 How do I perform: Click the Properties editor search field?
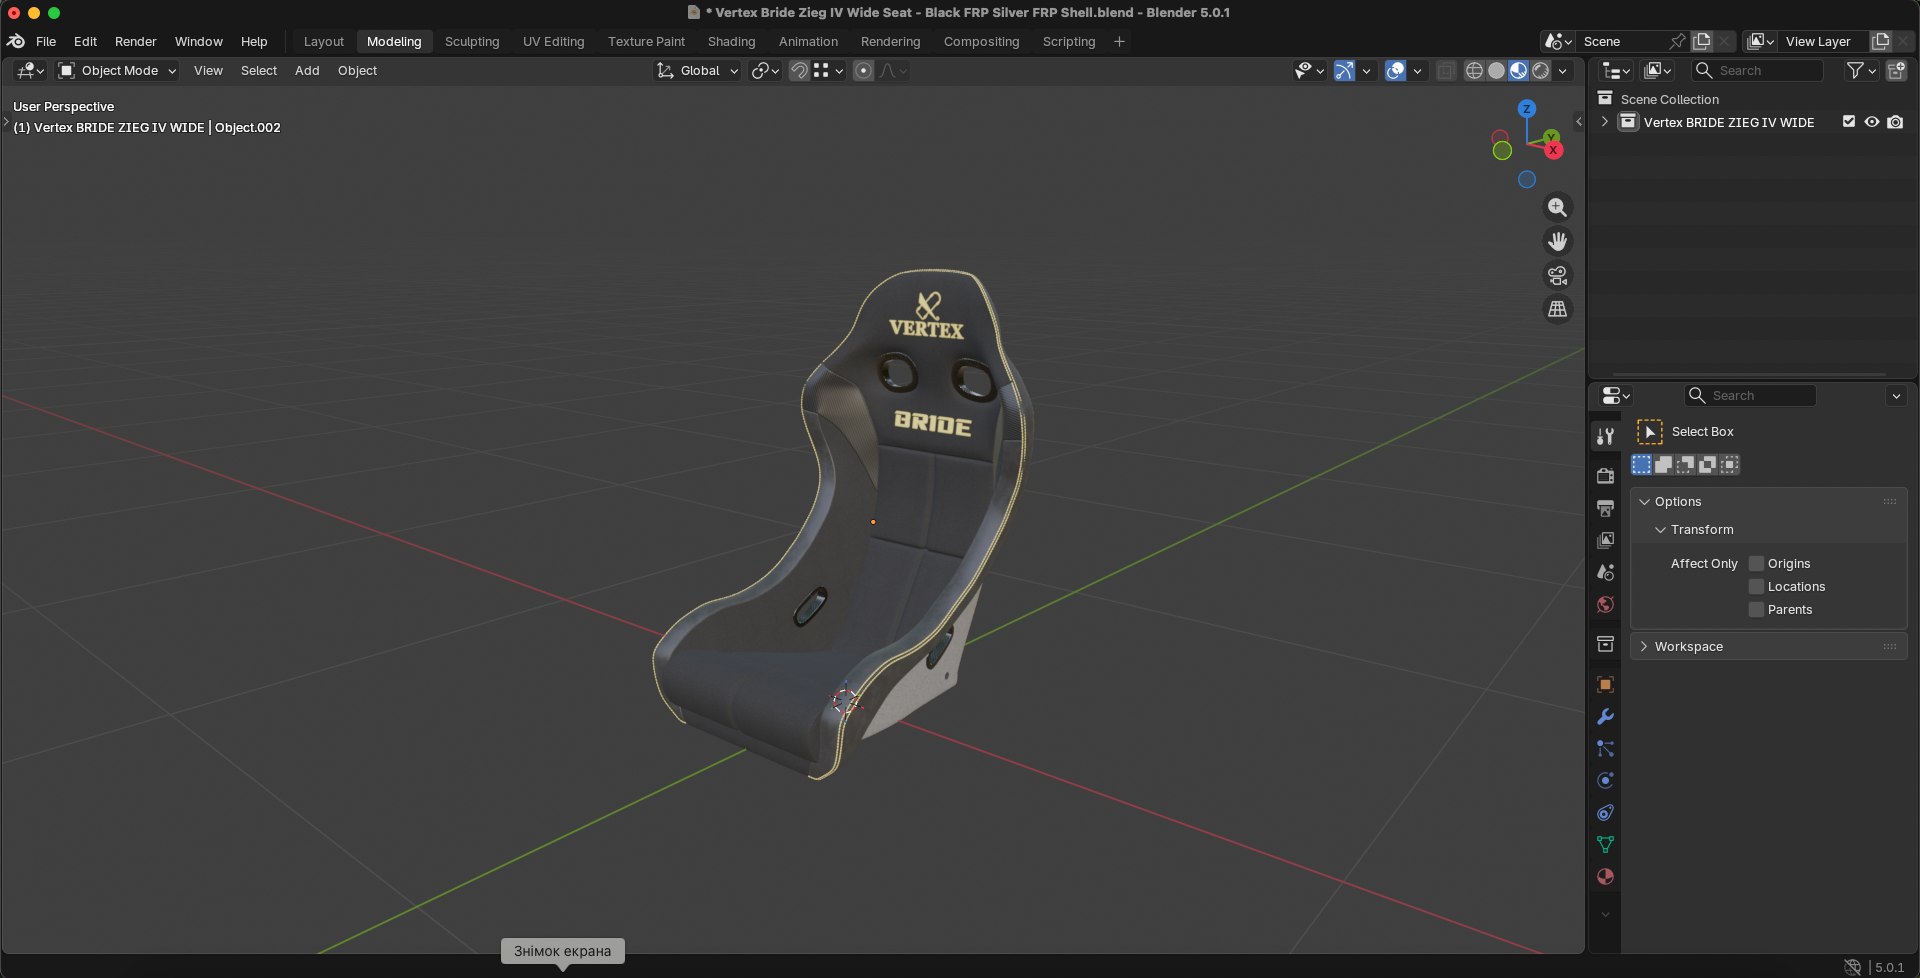1750,395
